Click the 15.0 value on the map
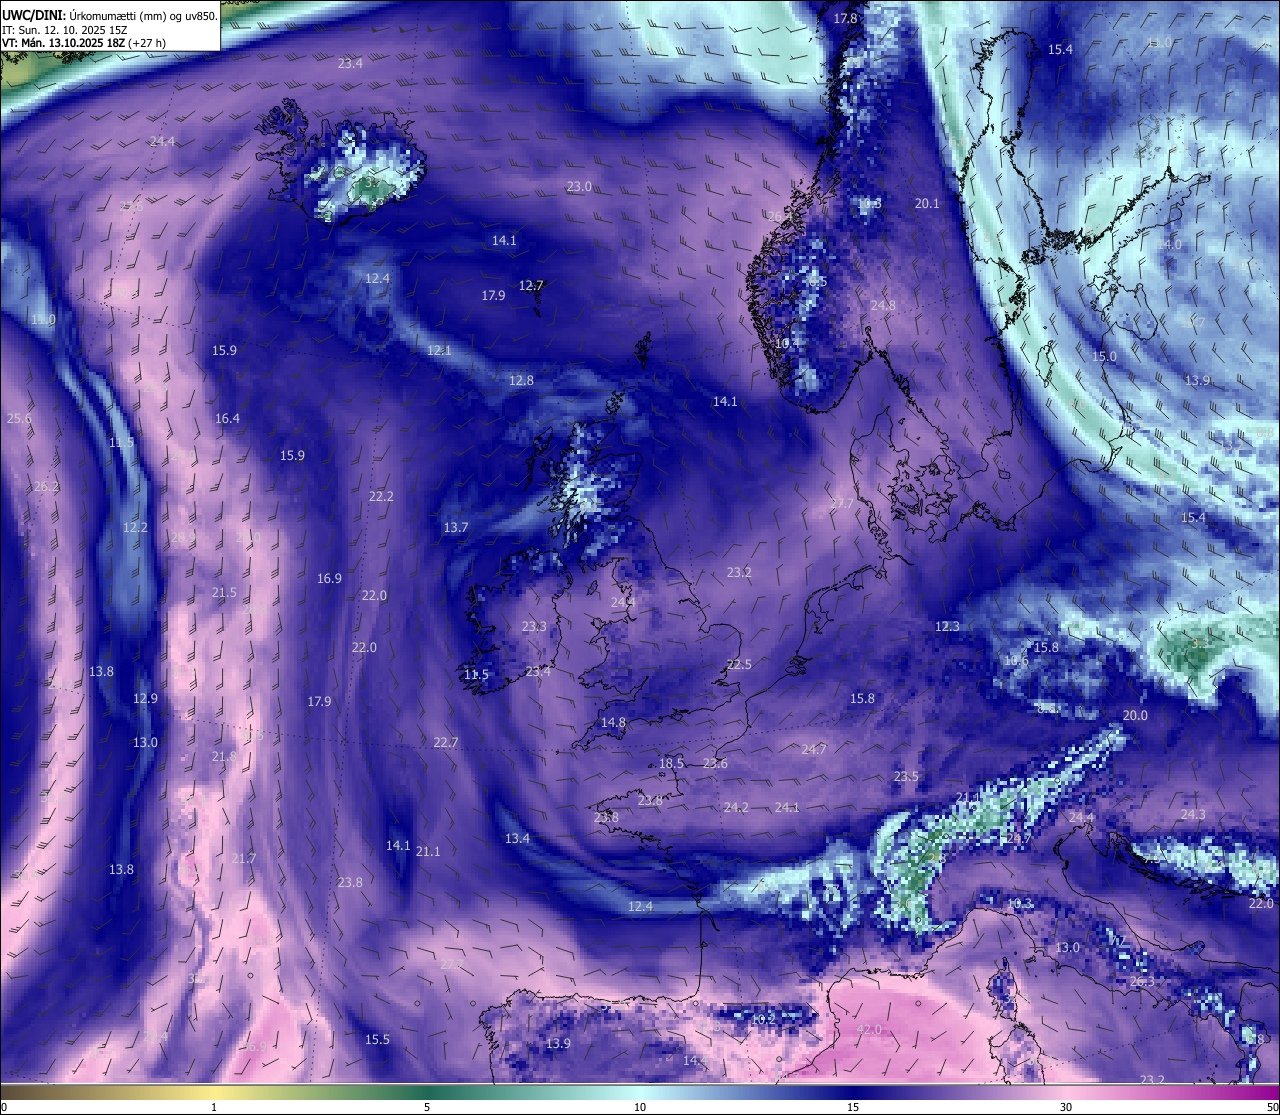 pos(1104,357)
